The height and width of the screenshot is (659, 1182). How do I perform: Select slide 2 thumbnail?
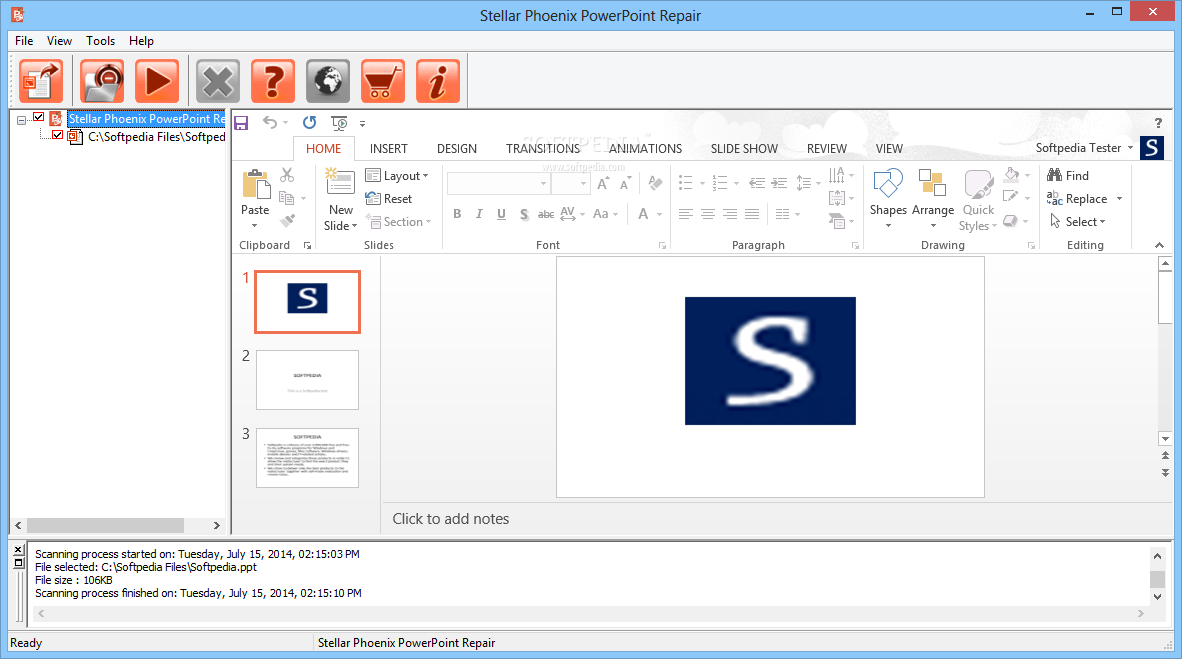(x=308, y=380)
